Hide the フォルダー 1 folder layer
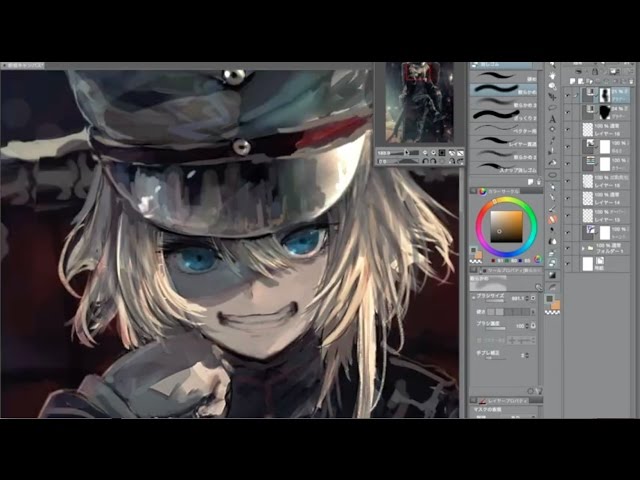640x480 pixels. coord(567,248)
